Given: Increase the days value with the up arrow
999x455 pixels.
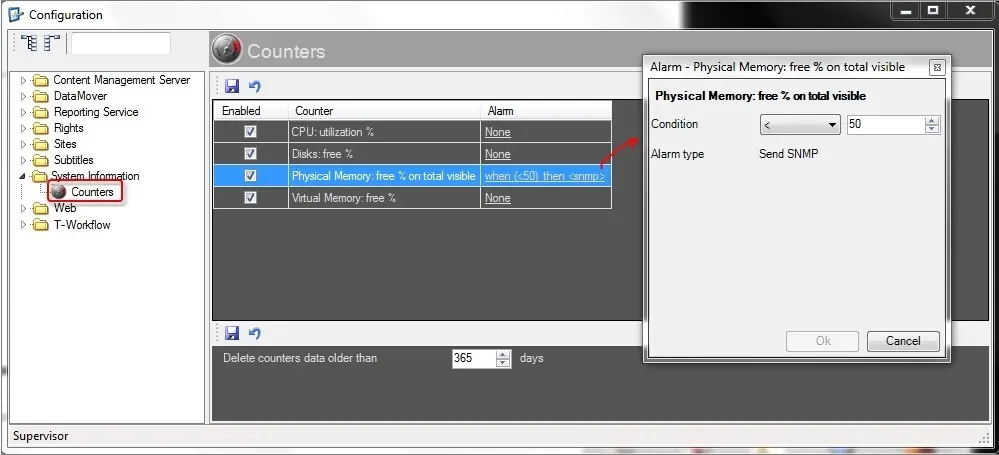Looking at the screenshot, I should pyautogui.click(x=503, y=354).
